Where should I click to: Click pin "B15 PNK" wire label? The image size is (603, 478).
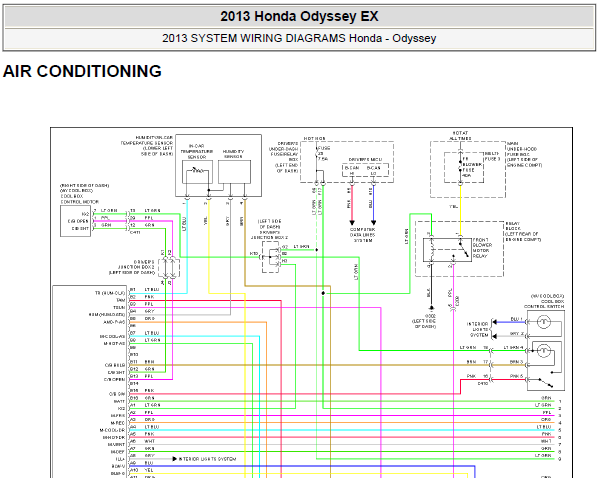[x=142, y=390]
